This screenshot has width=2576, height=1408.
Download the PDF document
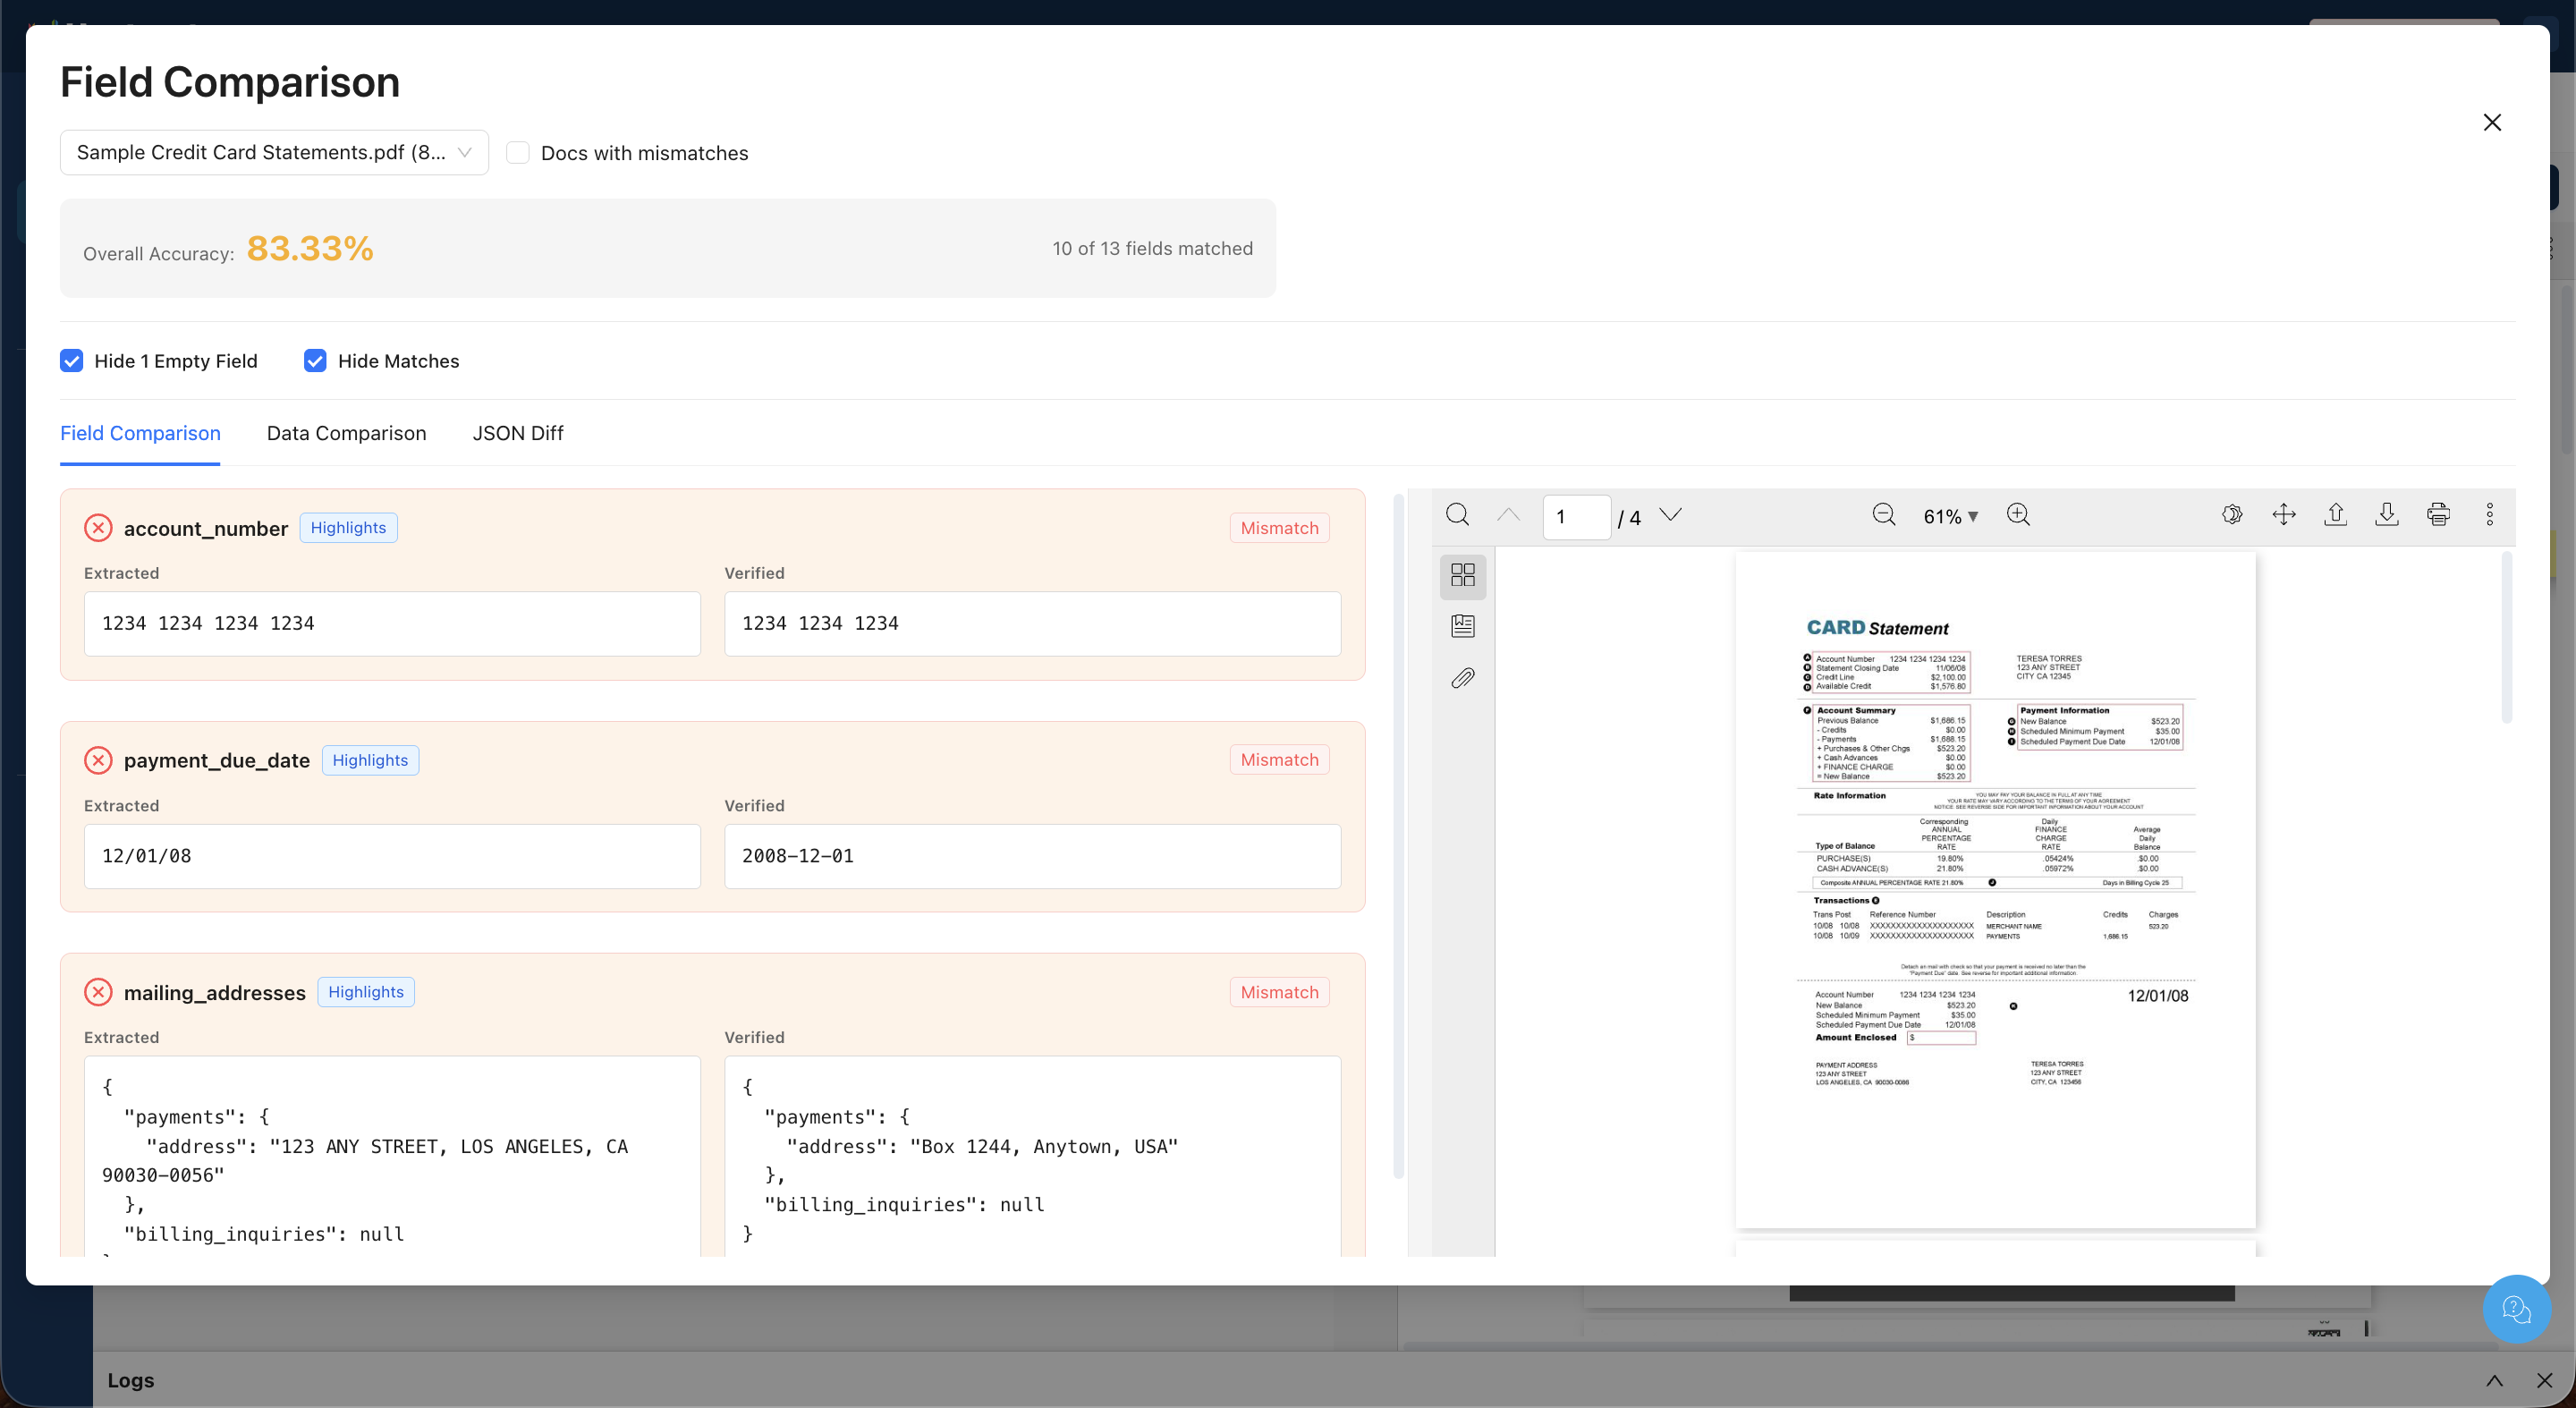2387,514
